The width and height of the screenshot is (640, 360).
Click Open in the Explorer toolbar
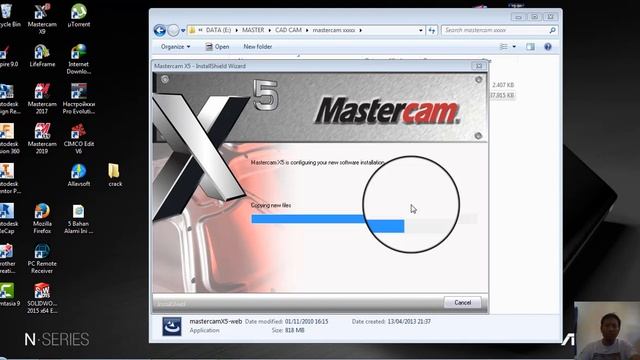coord(217,47)
